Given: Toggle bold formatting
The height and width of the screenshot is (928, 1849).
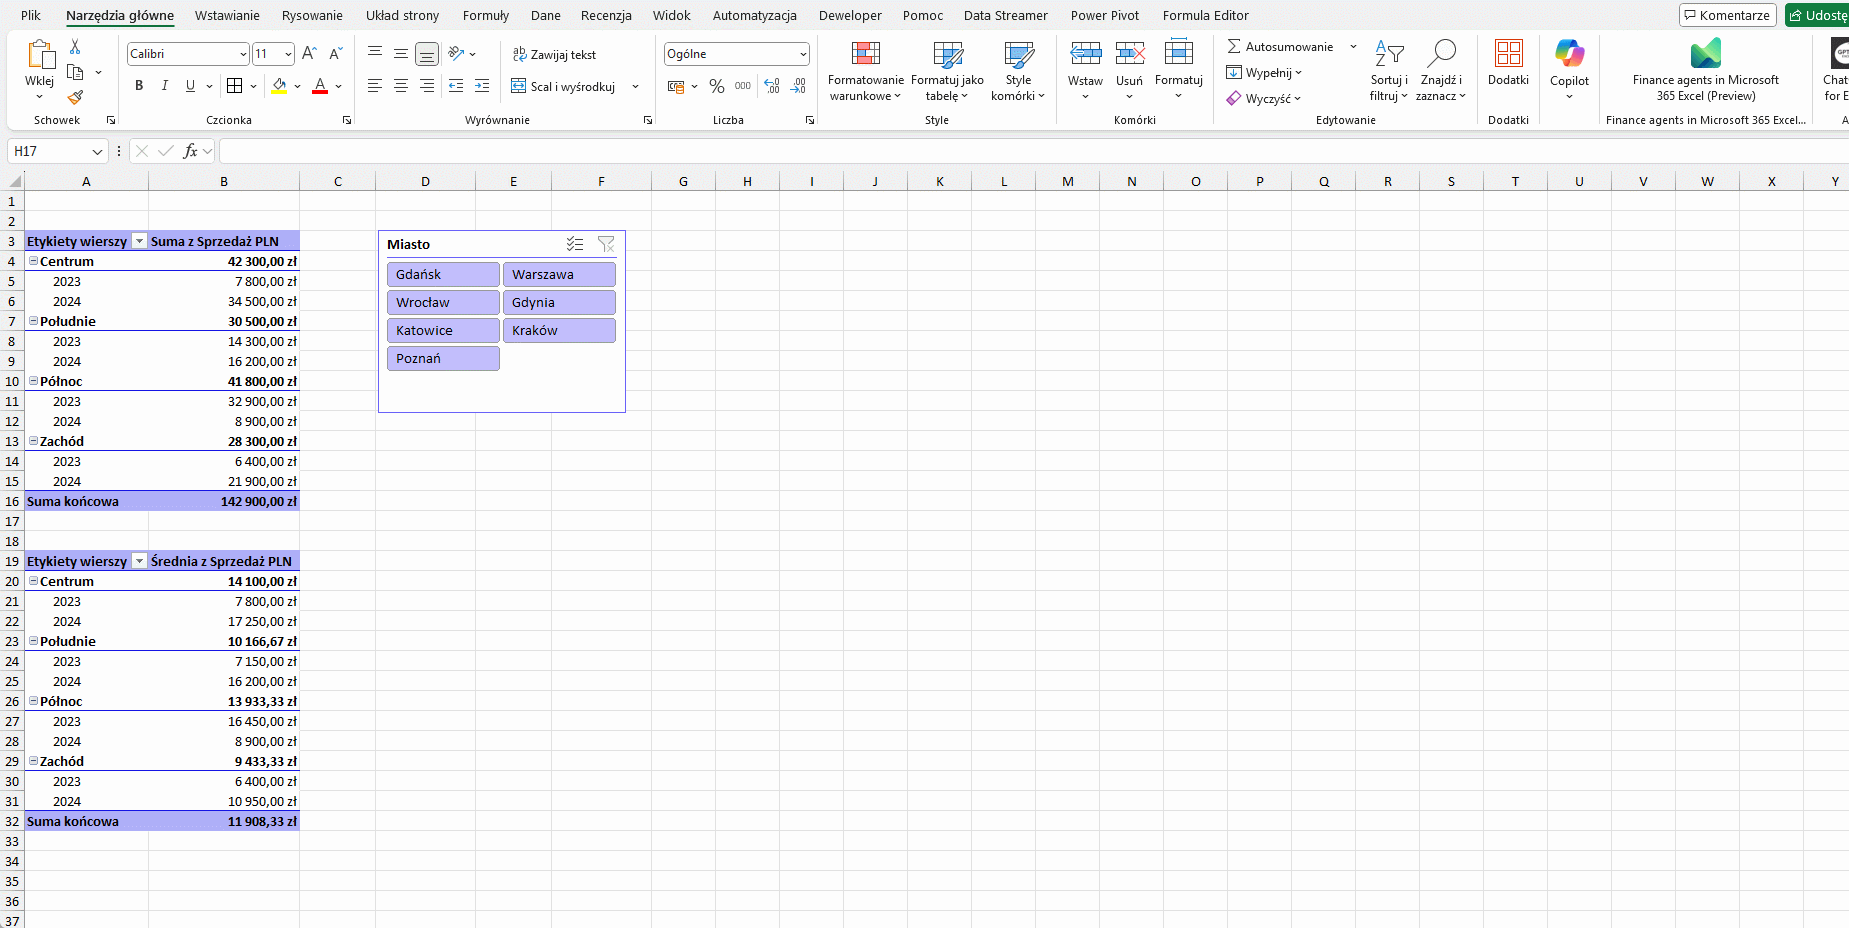Looking at the screenshot, I should click(x=139, y=86).
